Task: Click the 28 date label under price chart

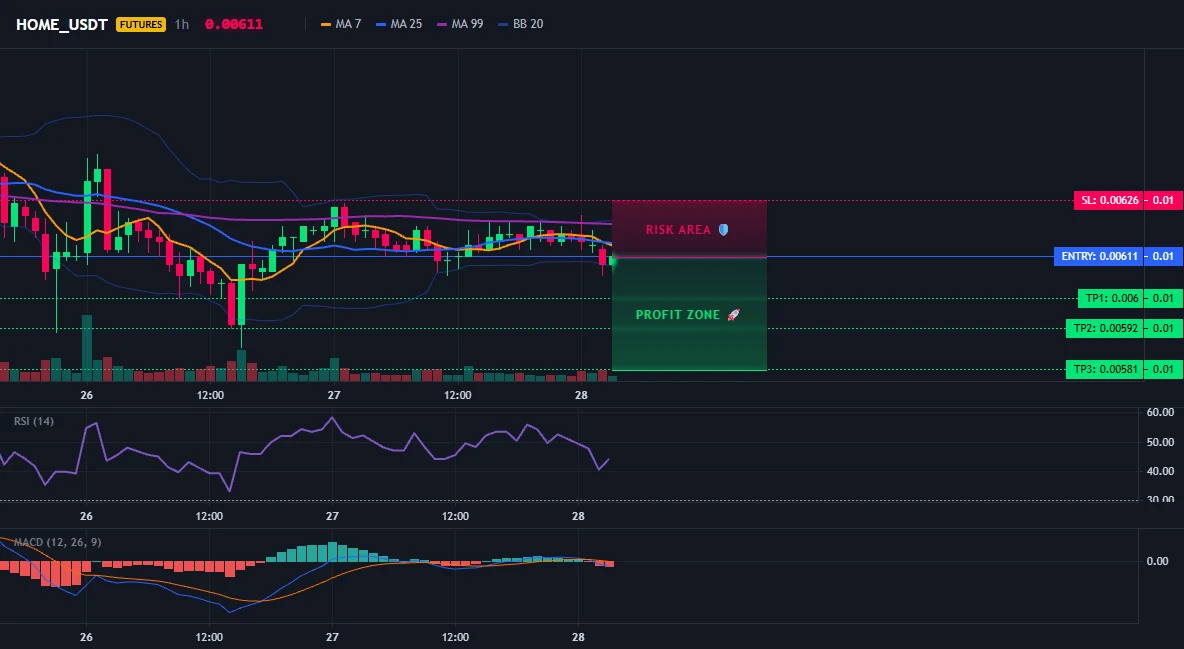Action: [581, 395]
